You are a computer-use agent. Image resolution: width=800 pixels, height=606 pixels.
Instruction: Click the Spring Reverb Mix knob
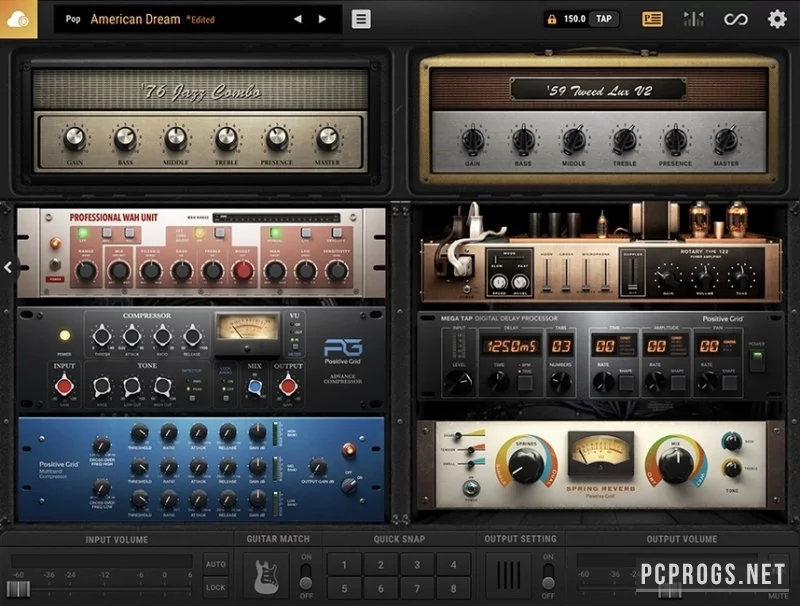click(674, 464)
